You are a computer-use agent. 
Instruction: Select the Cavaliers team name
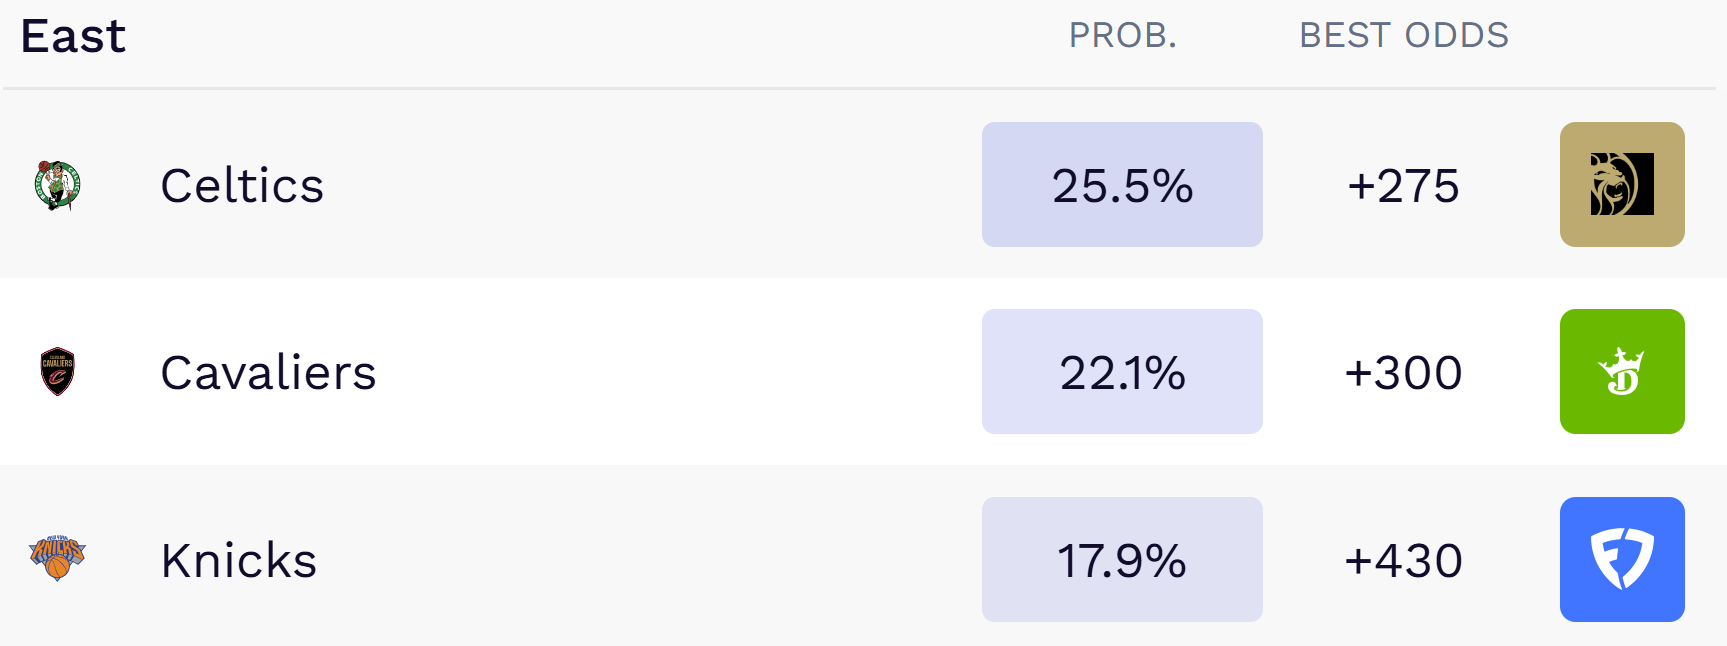coord(268,373)
